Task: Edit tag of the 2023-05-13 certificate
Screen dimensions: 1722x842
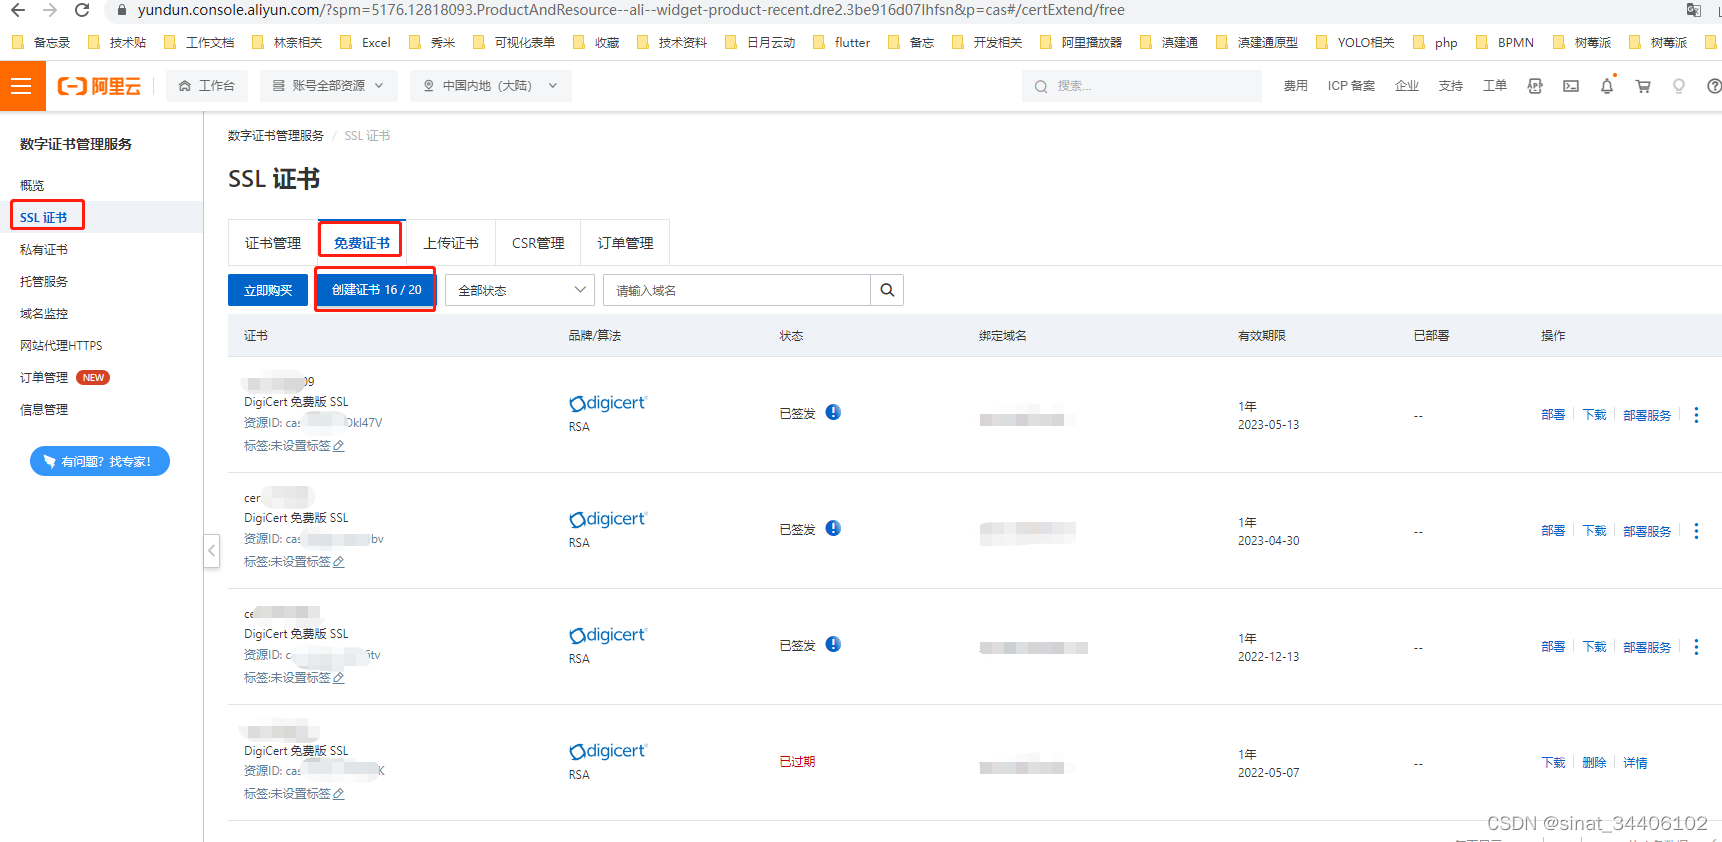Action: point(339,446)
